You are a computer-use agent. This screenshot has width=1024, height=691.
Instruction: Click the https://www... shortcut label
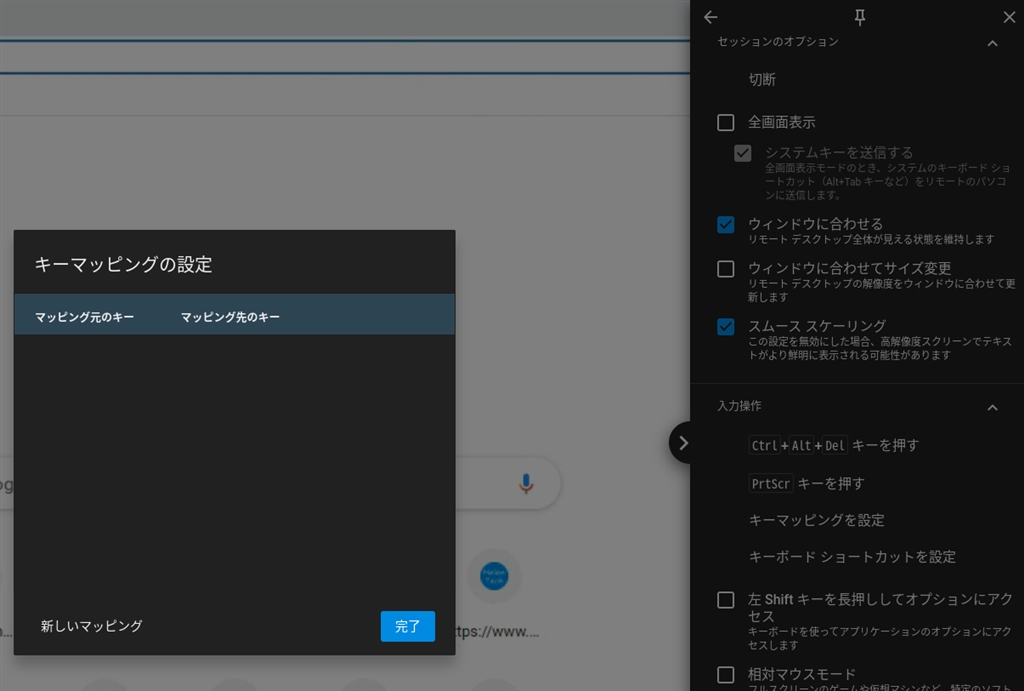click(496, 632)
